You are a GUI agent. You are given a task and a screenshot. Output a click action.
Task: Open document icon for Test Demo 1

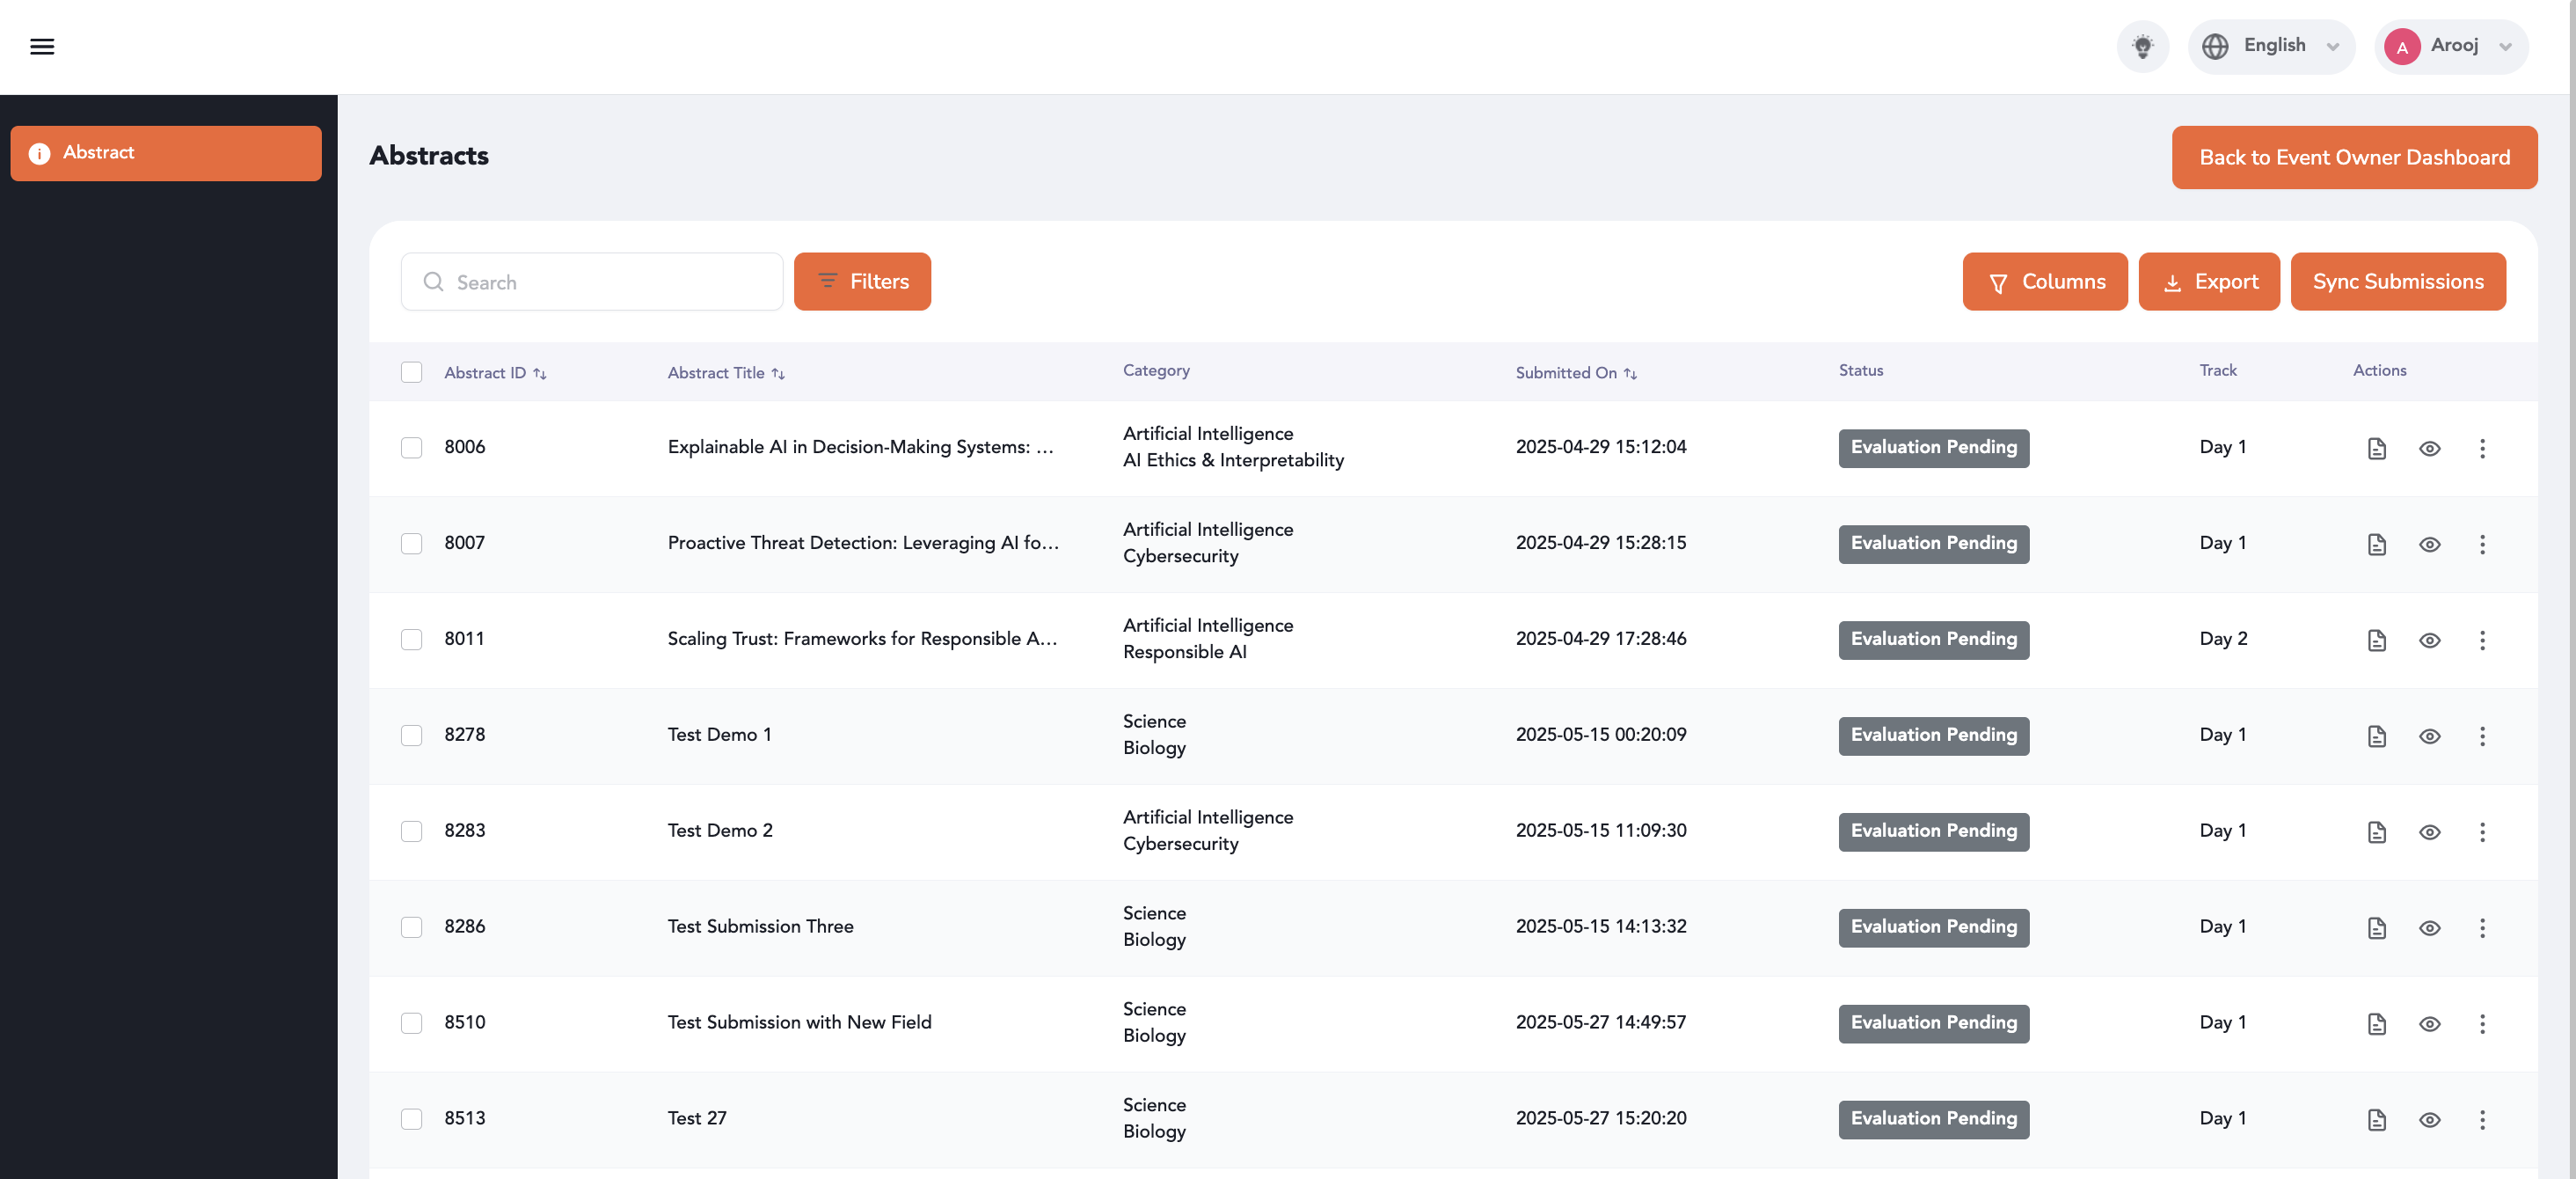[2377, 737]
